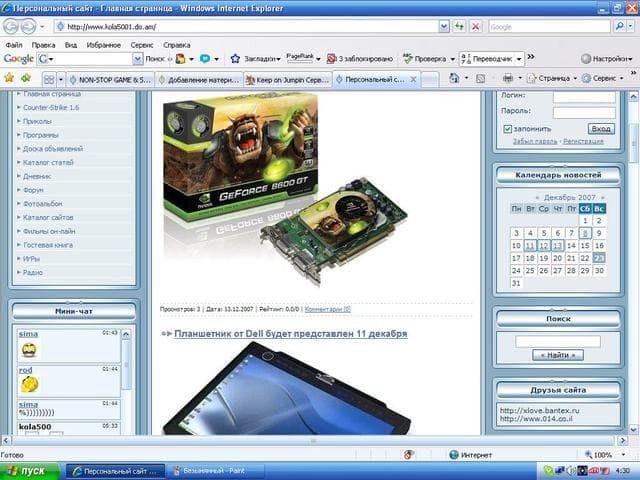Open the Counter-Strike 1.6 sidebar link
Image resolution: width=640 pixels, height=480 pixels.
(51, 107)
